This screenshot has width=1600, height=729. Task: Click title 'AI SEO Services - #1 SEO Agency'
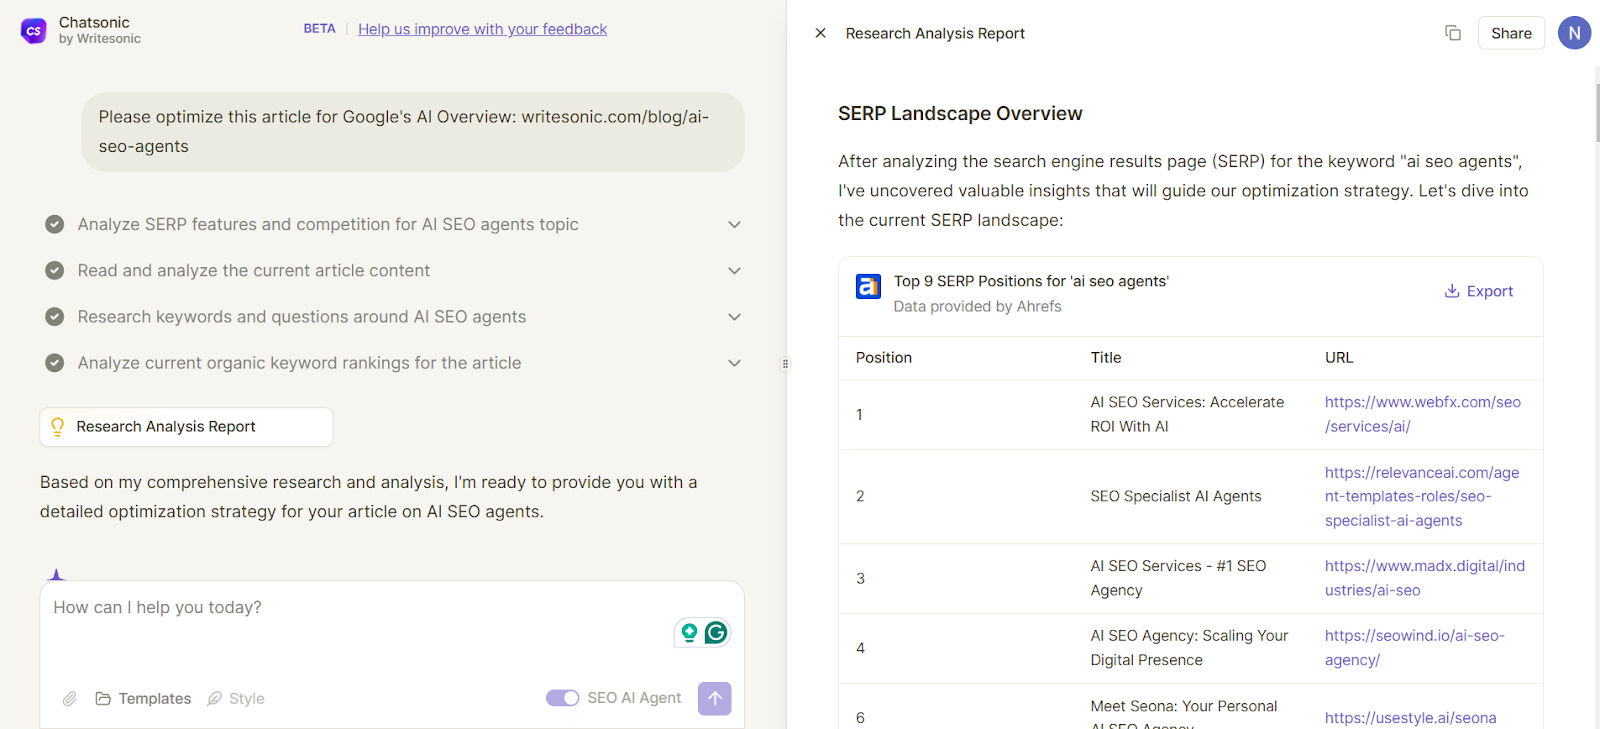pyautogui.click(x=1178, y=578)
